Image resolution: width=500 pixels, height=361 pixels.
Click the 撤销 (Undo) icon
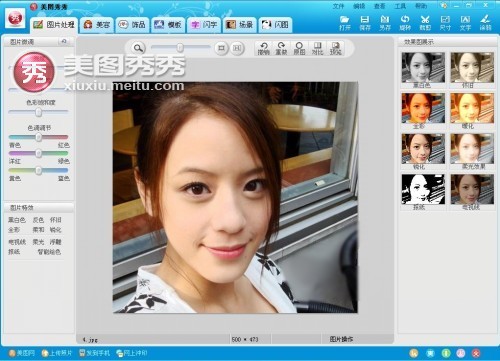264,49
